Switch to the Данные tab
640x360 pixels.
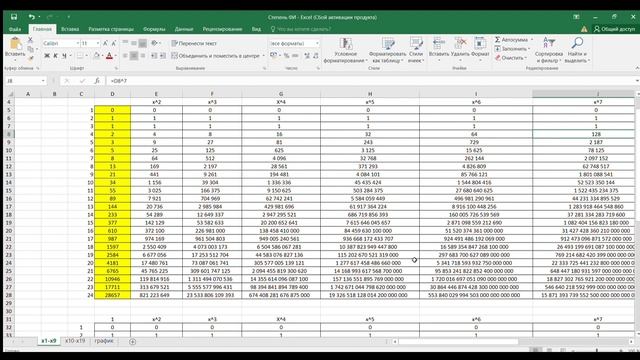[184, 29]
